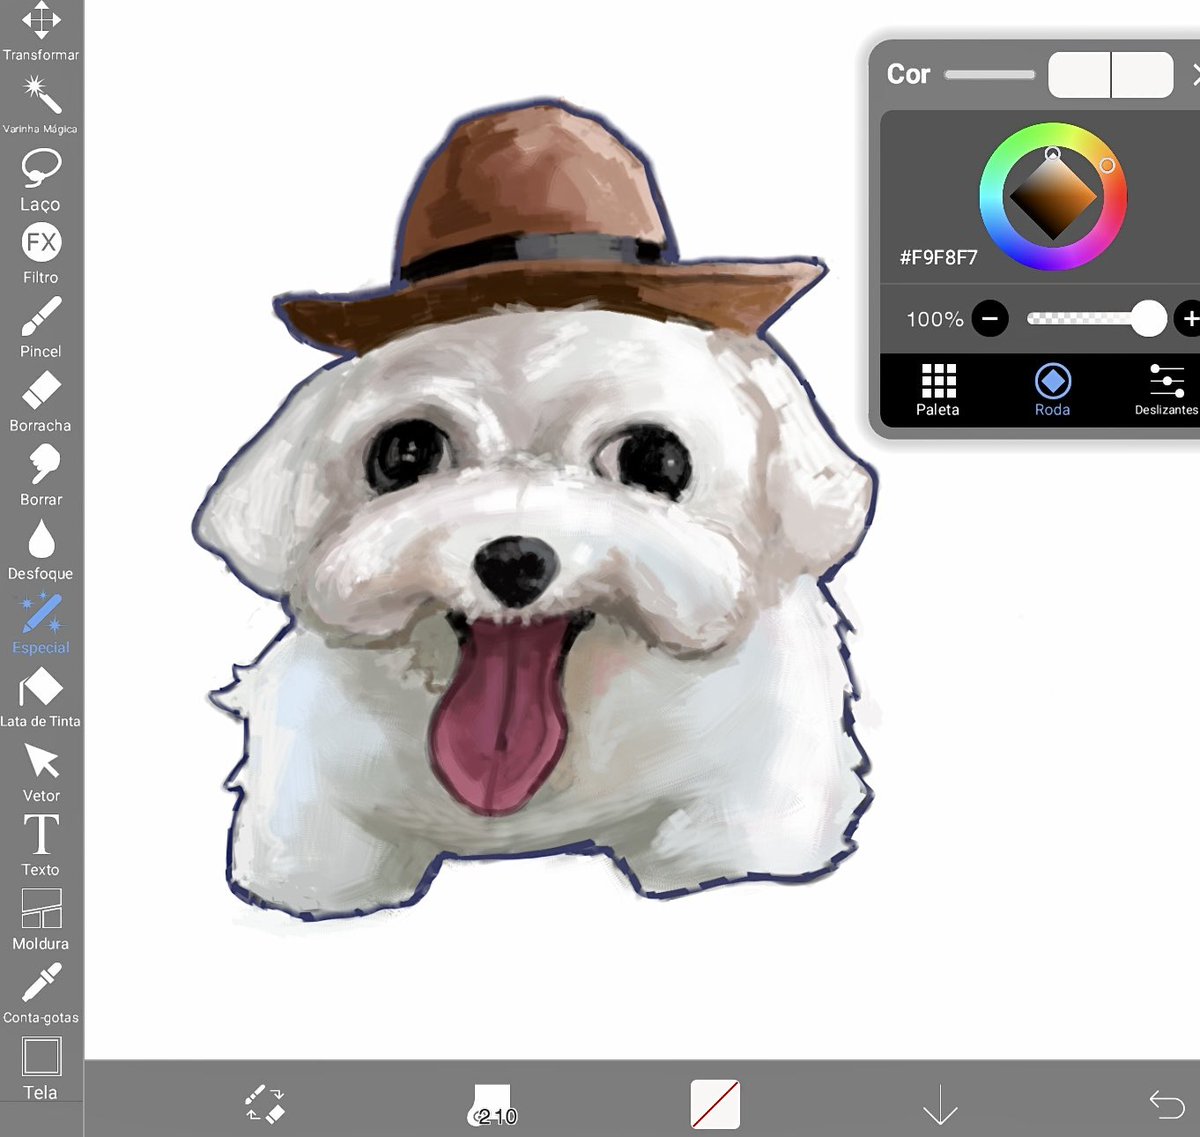Select the Especial tool
The width and height of the screenshot is (1200, 1137).
pyautogui.click(x=41, y=623)
